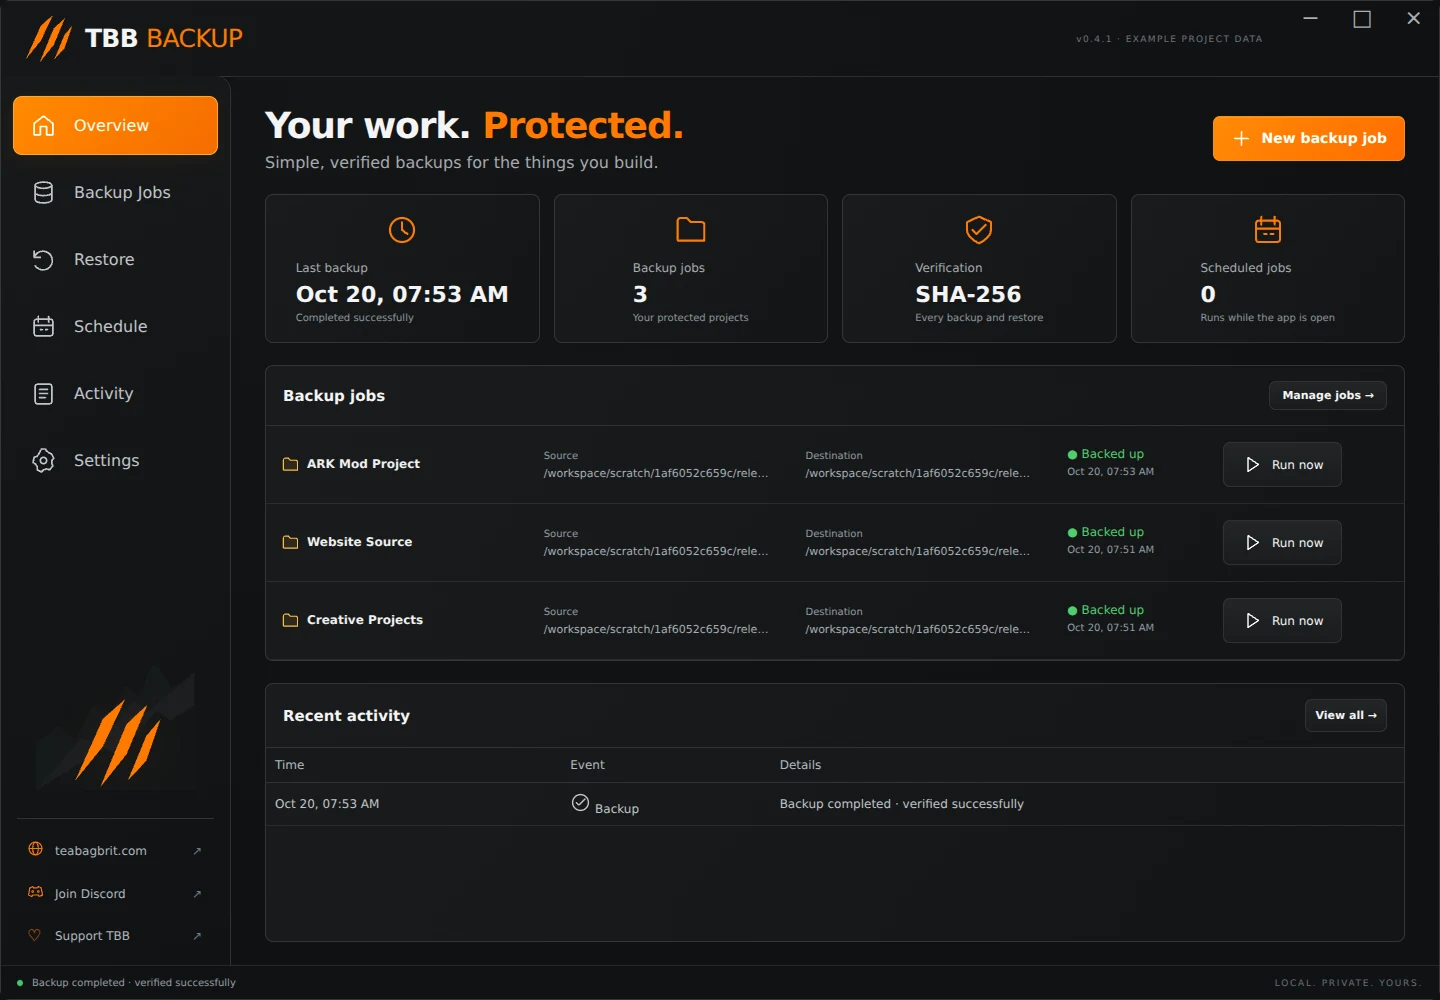
Task: Run Website Source backup now
Action: click(1282, 543)
